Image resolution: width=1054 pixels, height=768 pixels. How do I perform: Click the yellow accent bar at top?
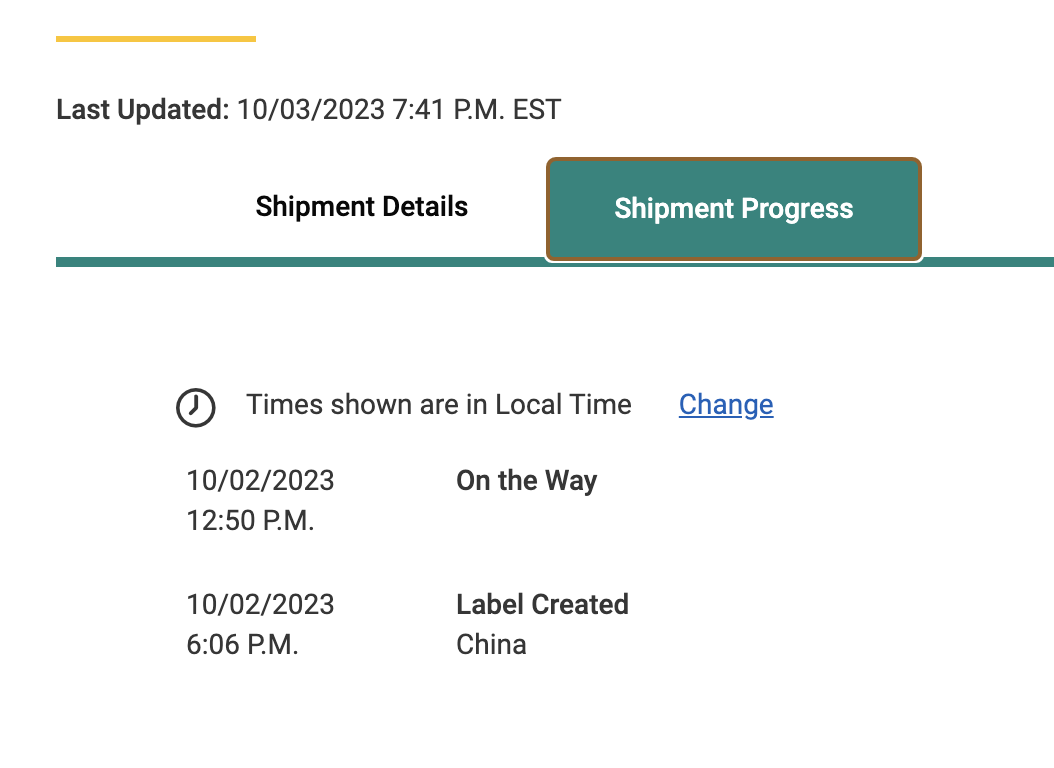point(156,39)
